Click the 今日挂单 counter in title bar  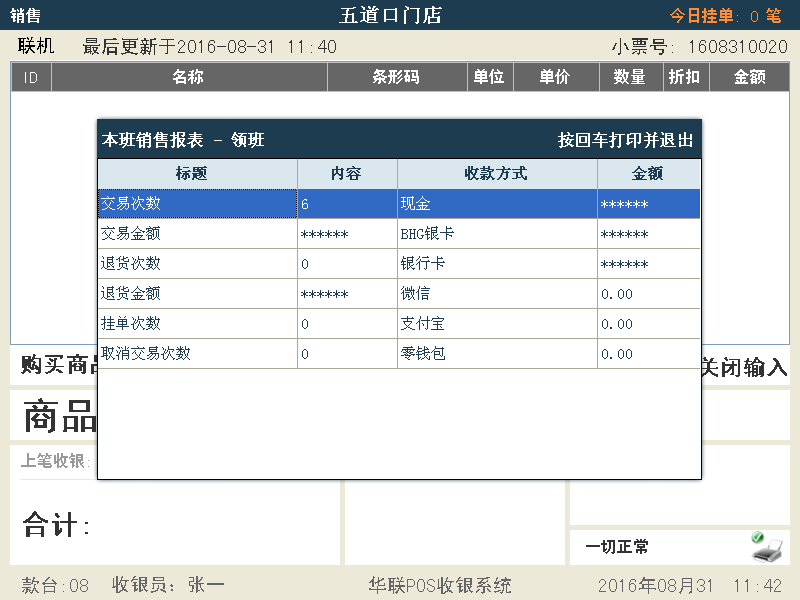click(x=725, y=16)
